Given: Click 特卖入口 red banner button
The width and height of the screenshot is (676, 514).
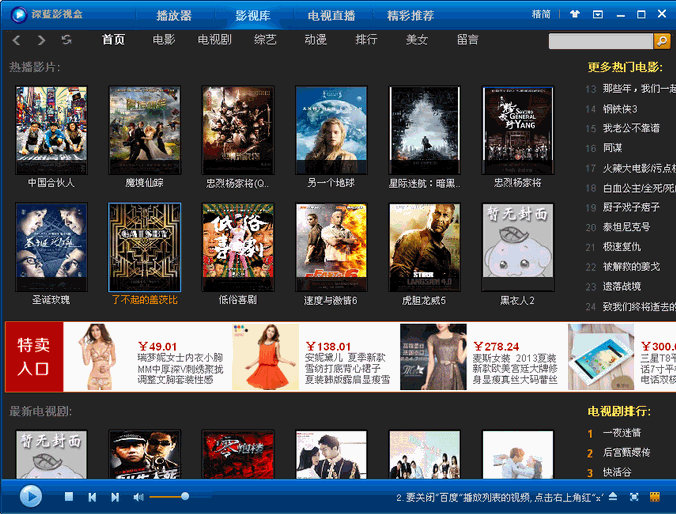Looking at the screenshot, I should click(34, 357).
